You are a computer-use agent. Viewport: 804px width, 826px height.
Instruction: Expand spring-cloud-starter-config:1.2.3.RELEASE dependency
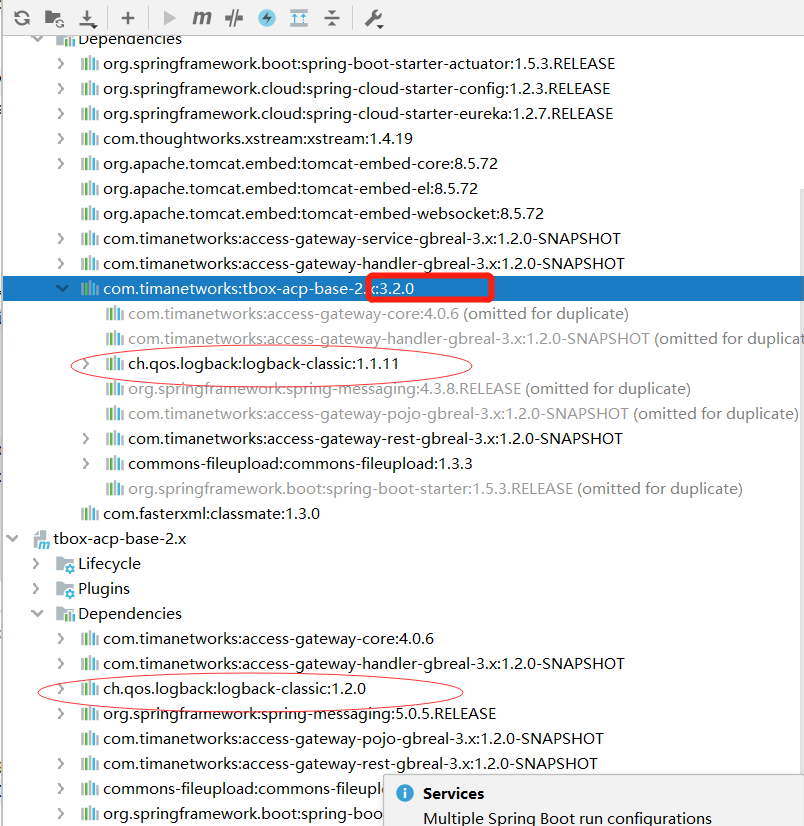coord(61,88)
